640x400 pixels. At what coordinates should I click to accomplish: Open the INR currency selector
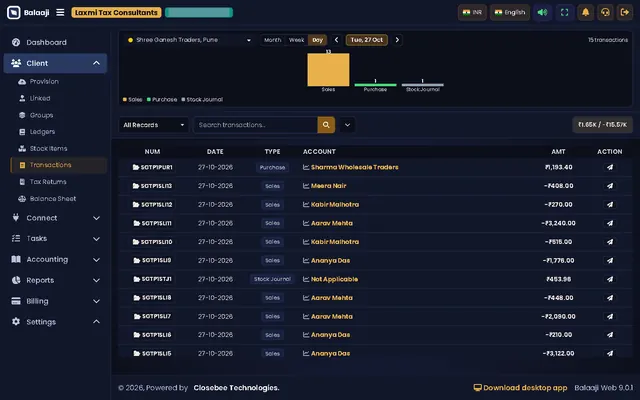pyautogui.click(x=472, y=12)
